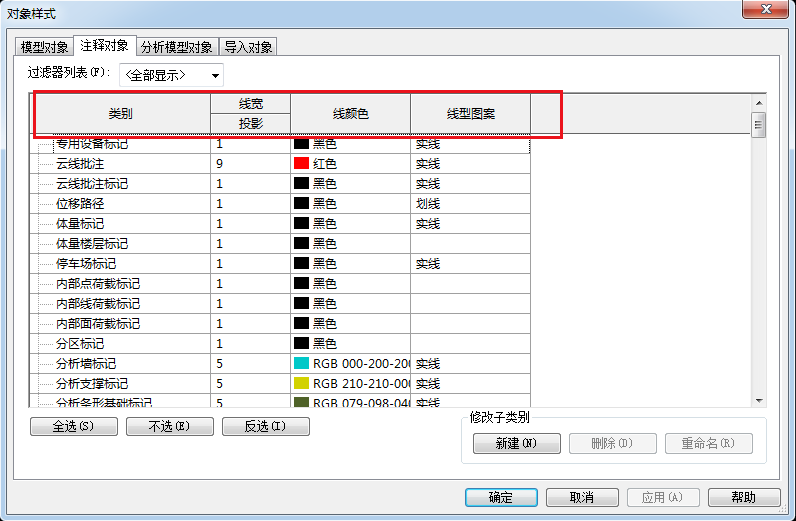
Task: Click the cyan swatch for 分析墙标记
Action: 302,364
